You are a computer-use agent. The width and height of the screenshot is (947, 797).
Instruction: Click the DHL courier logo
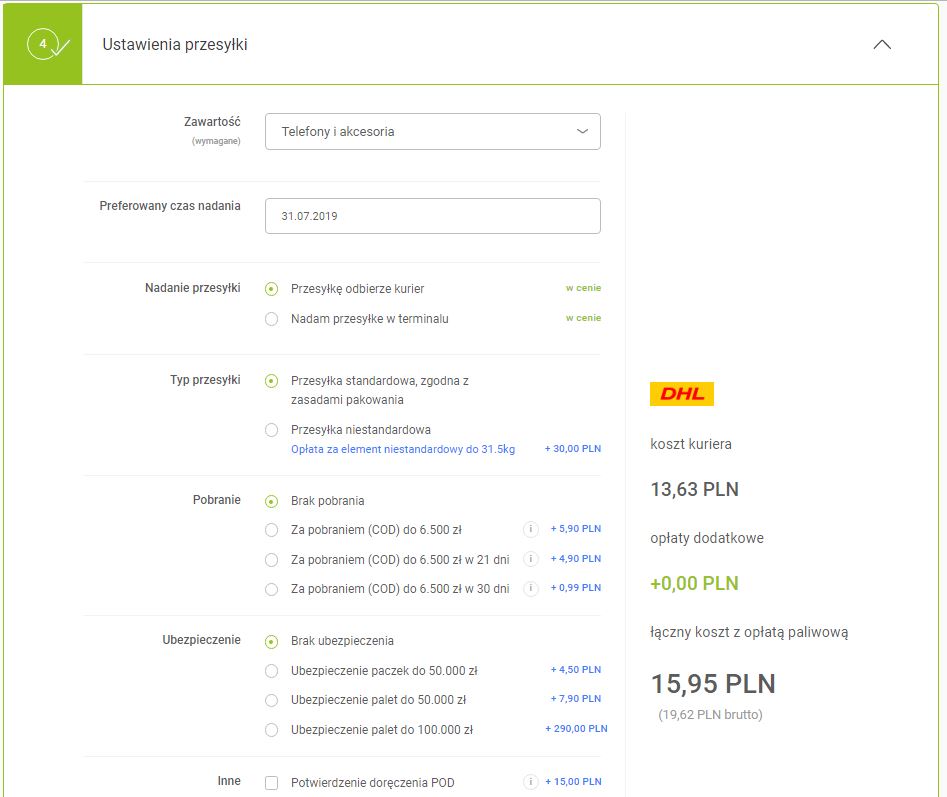(681, 394)
